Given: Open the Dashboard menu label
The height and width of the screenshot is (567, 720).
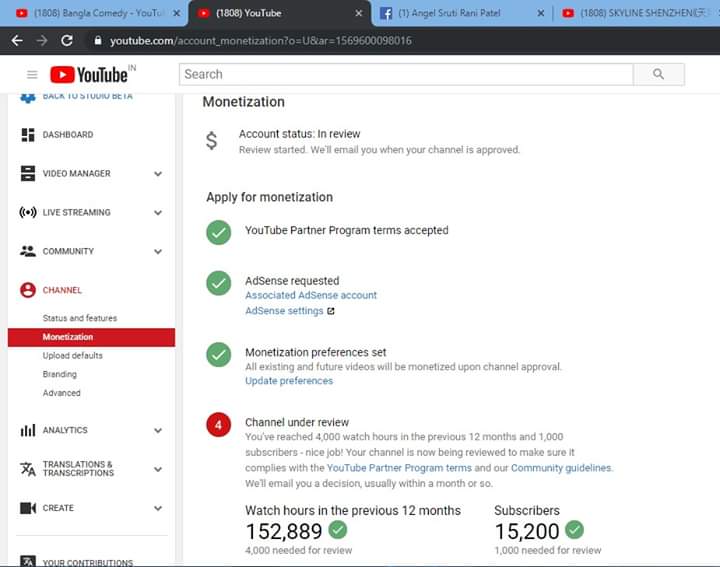Looking at the screenshot, I should [x=68, y=135].
